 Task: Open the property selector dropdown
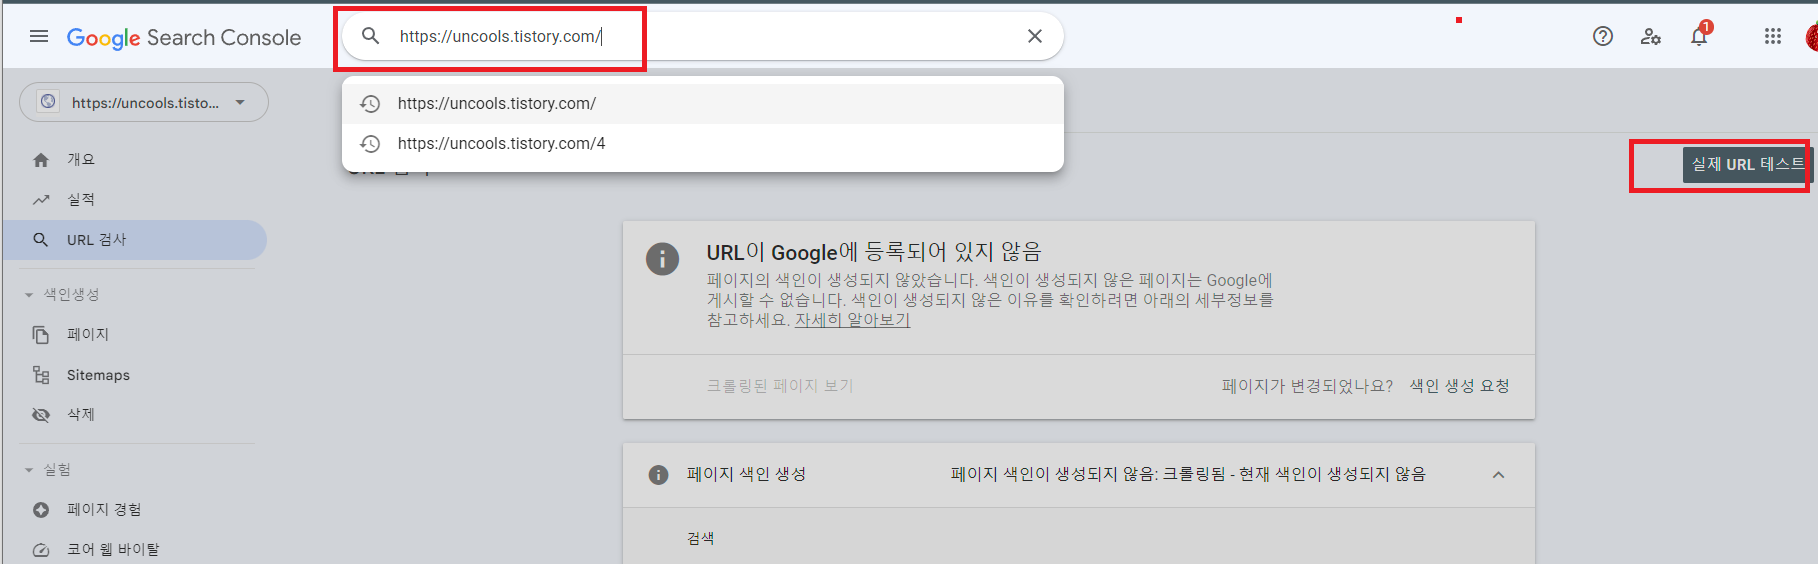coord(144,102)
